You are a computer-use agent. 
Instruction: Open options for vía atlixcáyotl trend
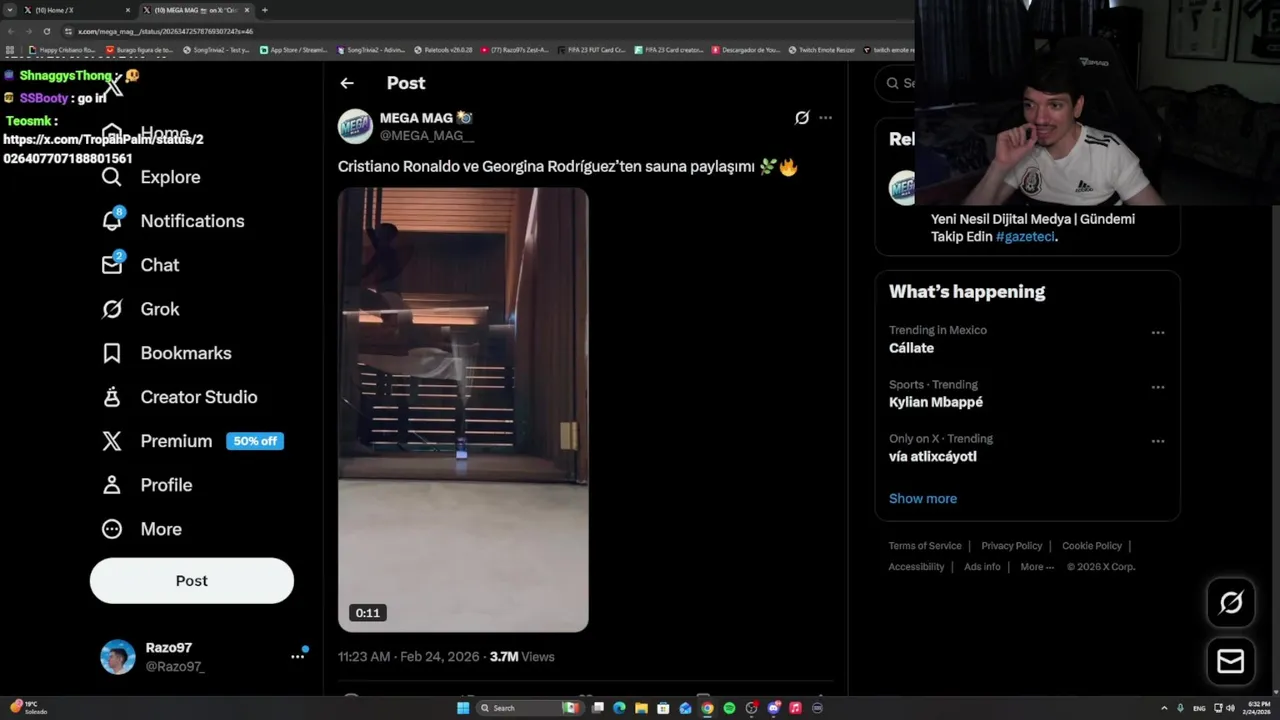(1158, 441)
